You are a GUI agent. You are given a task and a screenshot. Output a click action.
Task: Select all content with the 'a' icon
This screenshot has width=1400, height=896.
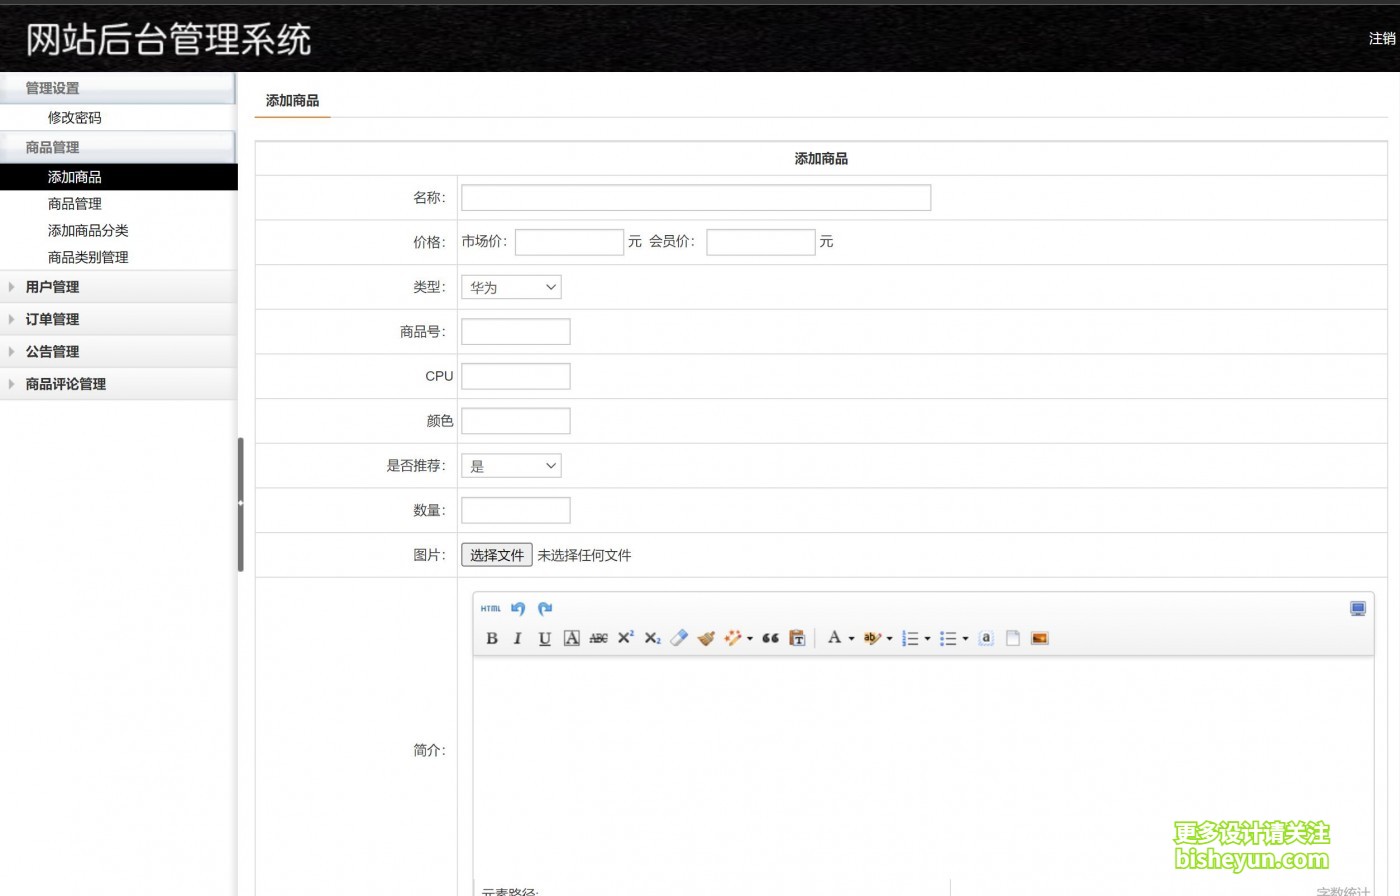[986, 638]
